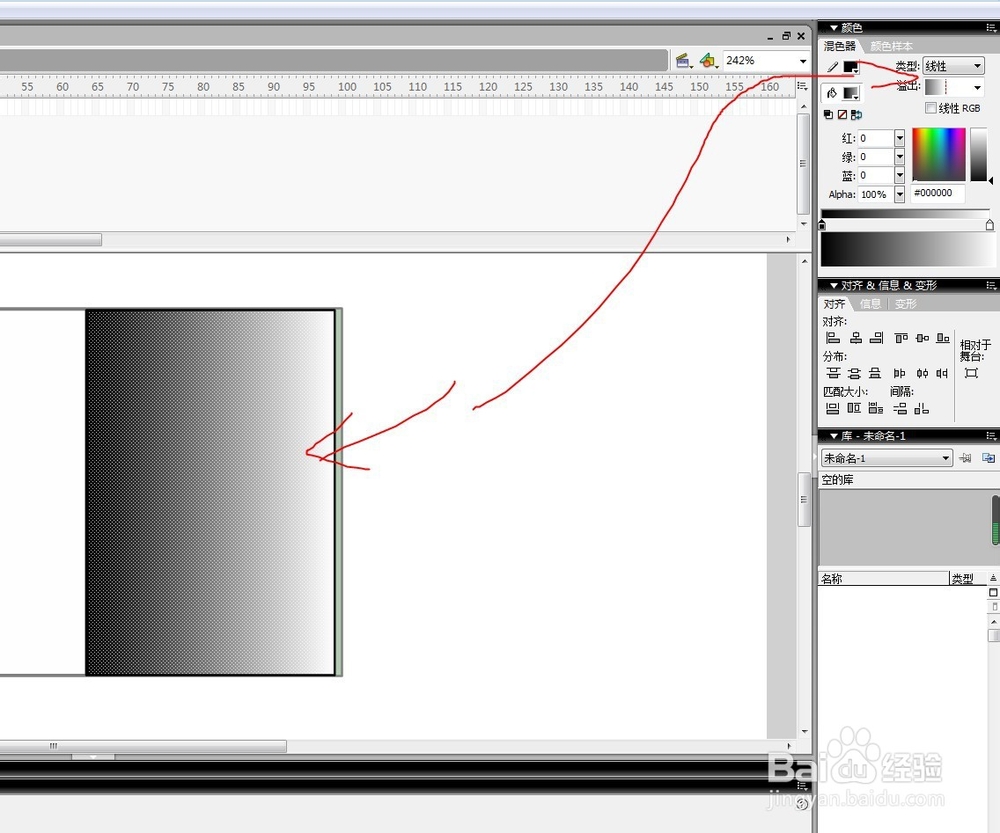
Task: Toggle the 相对于舞台 align-to-stage button
Action: coord(971,373)
